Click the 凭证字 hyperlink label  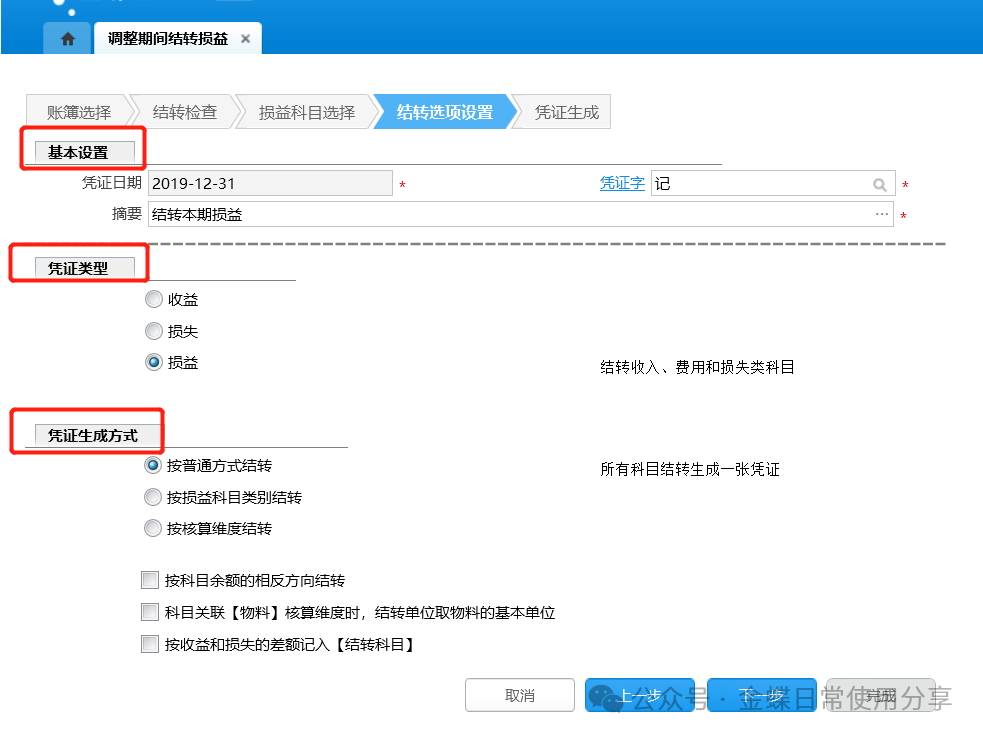tap(621, 184)
